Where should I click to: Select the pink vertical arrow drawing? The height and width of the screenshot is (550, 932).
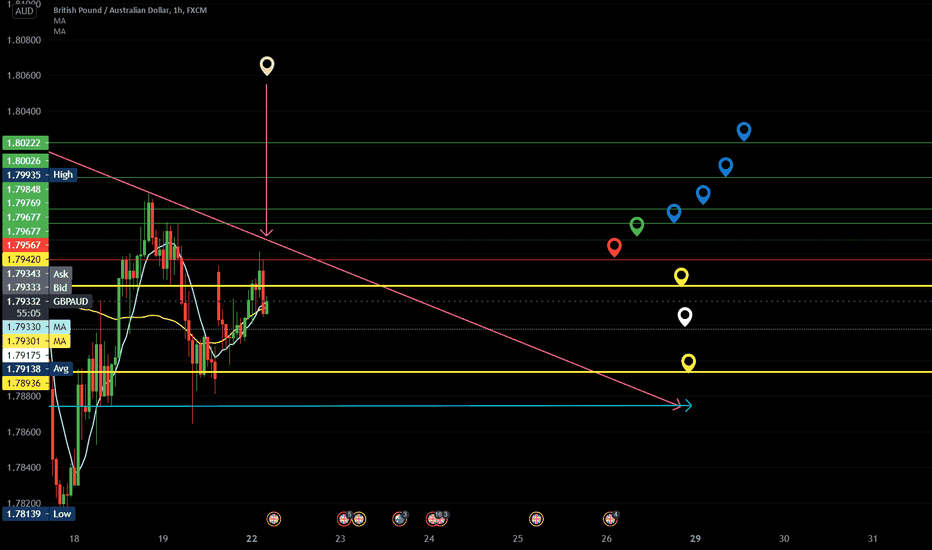tap(266, 161)
